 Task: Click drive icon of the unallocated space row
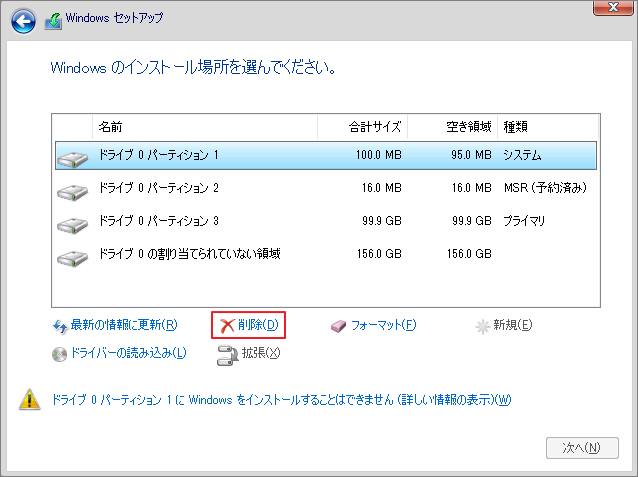click(72, 258)
